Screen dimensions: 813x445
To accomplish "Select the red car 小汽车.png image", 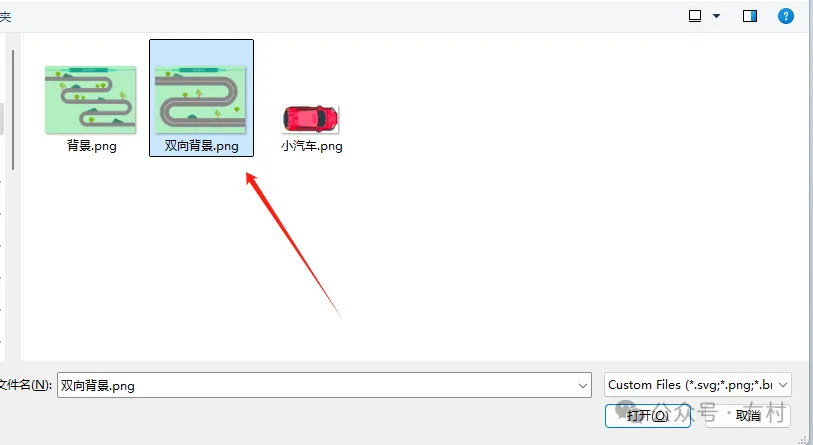I will point(310,119).
